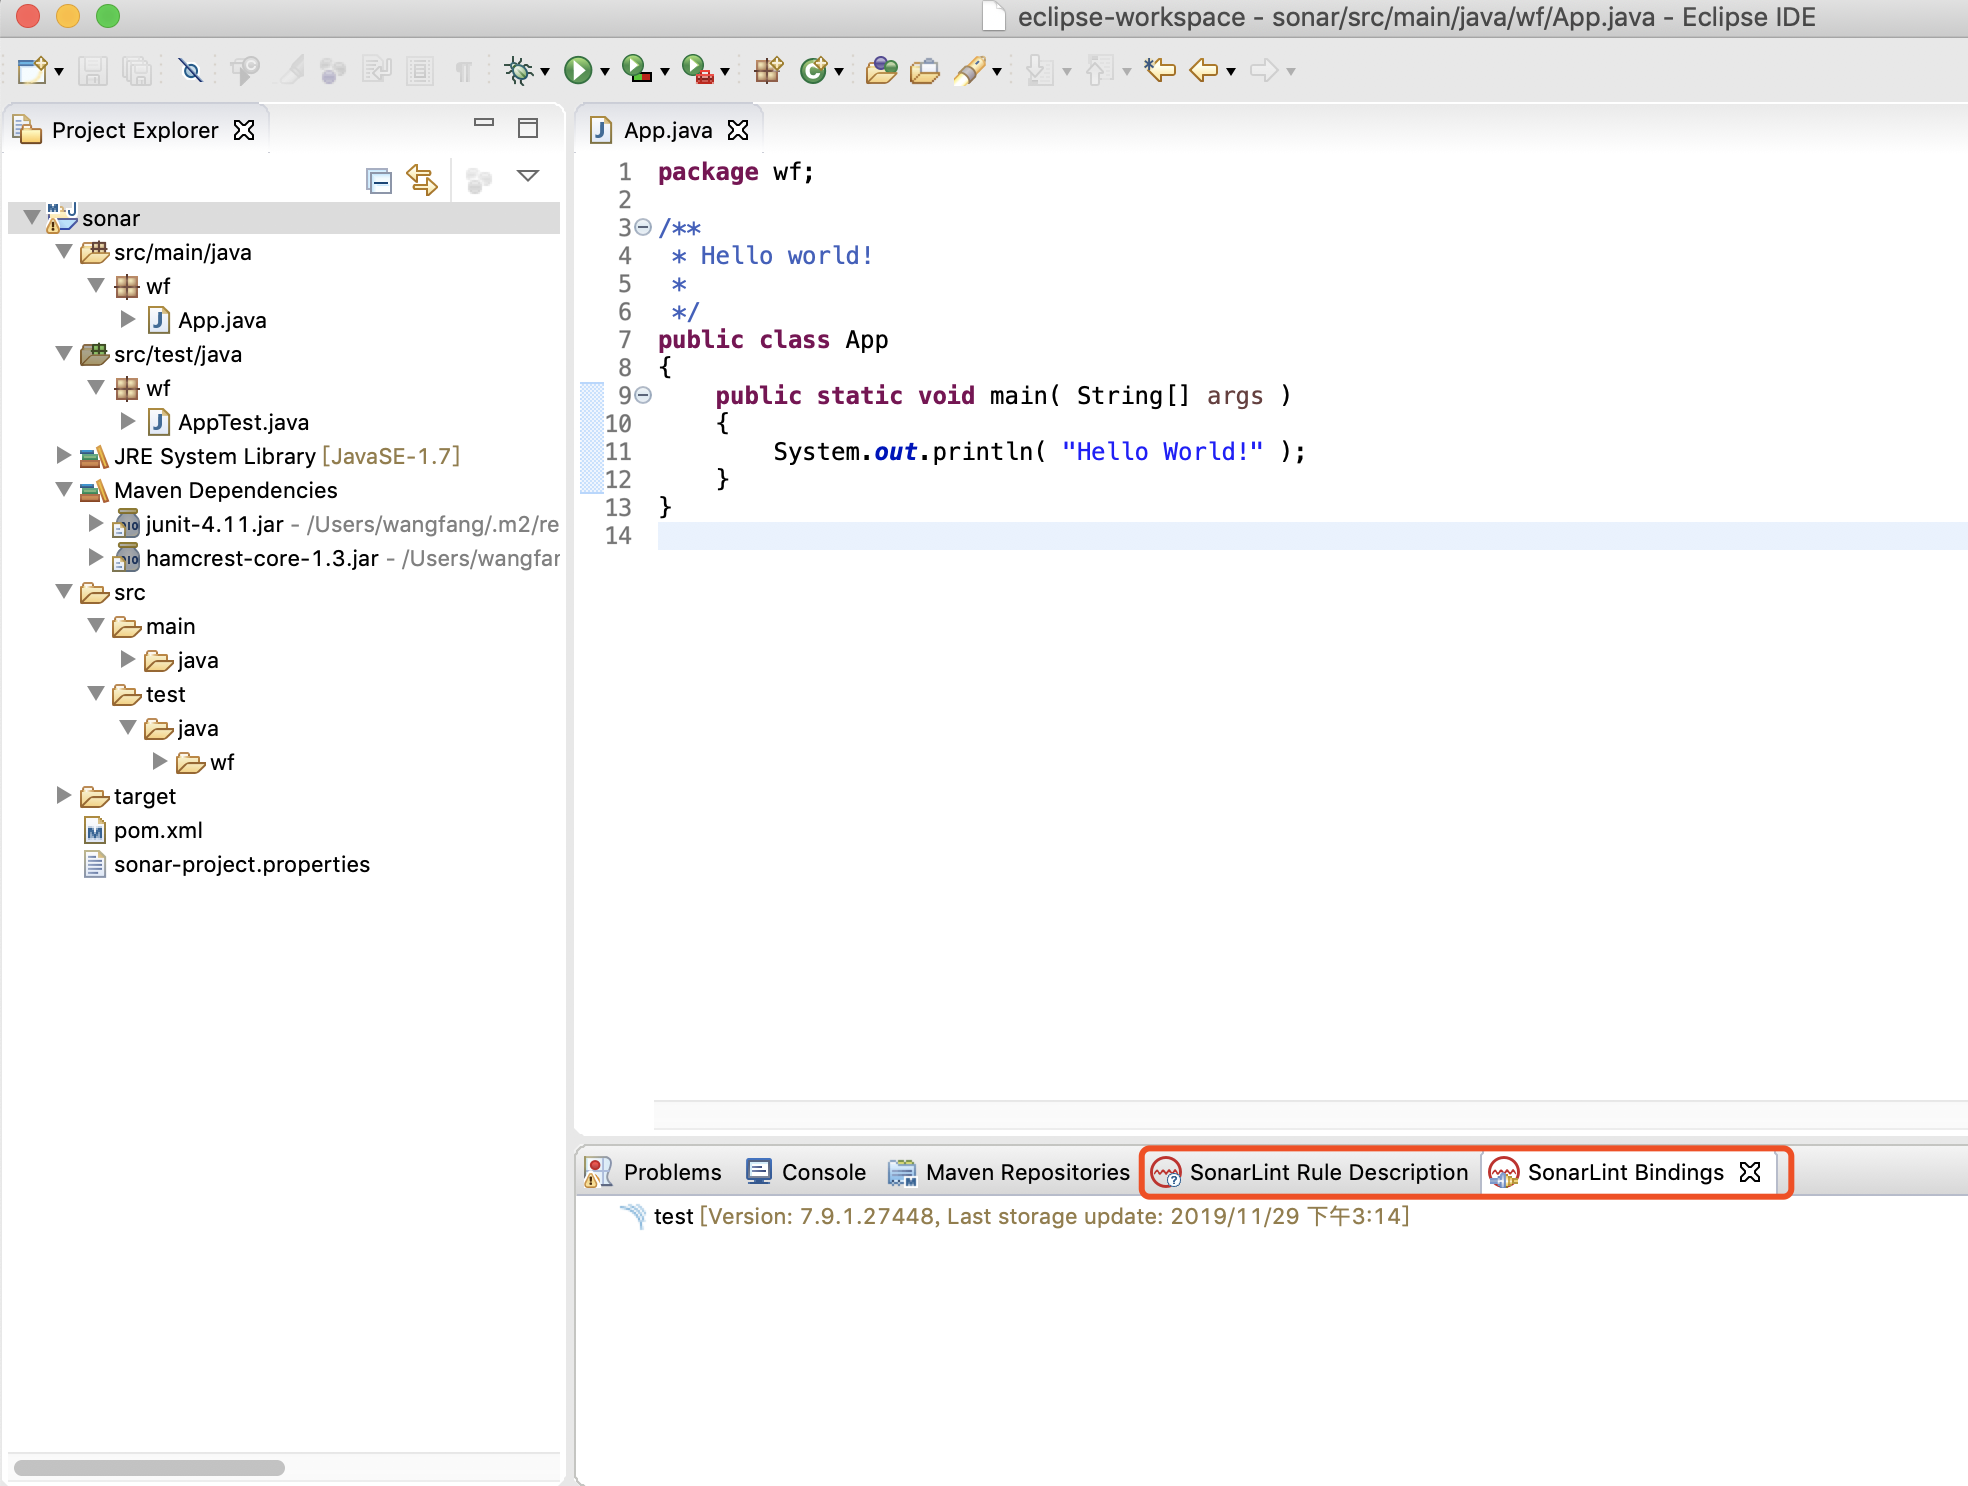Click Collapse All in Project Explorer
The height and width of the screenshot is (1486, 1968).
[378, 180]
